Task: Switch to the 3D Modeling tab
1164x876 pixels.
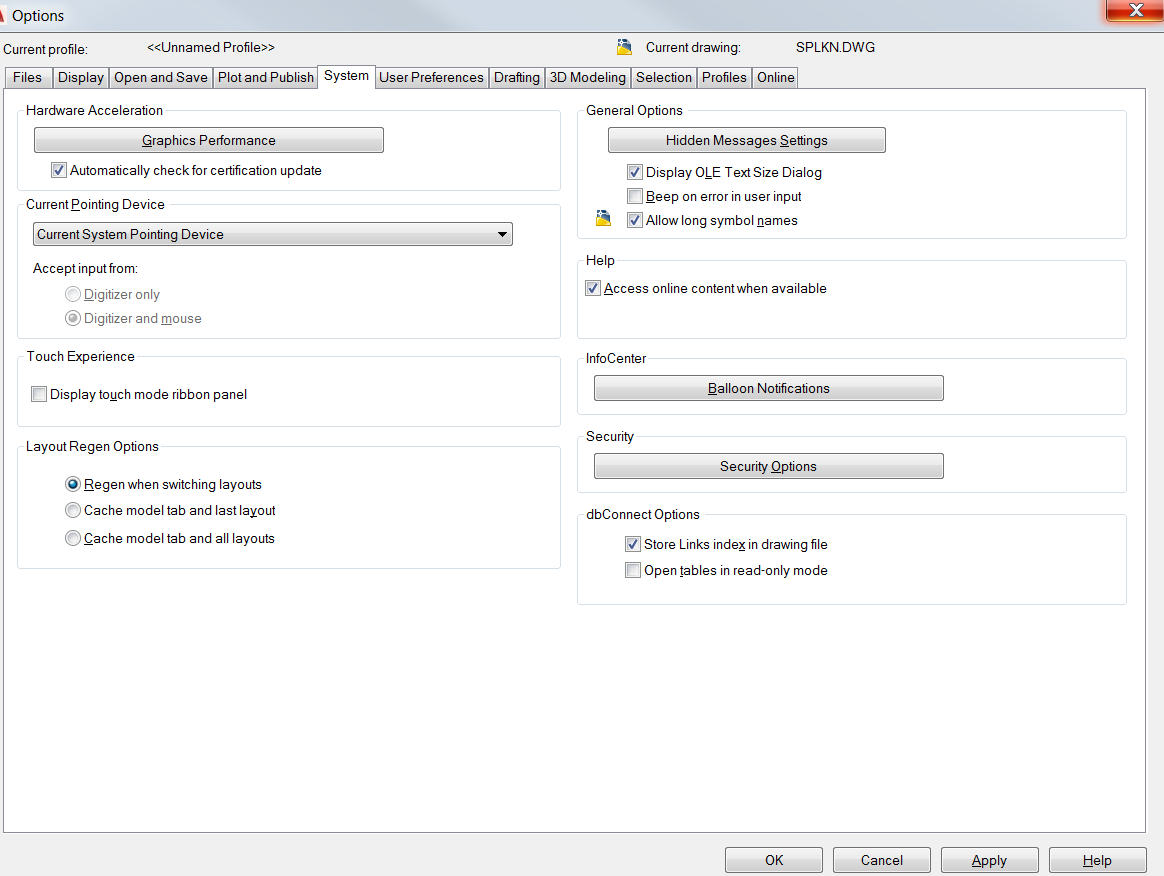Action: point(587,77)
